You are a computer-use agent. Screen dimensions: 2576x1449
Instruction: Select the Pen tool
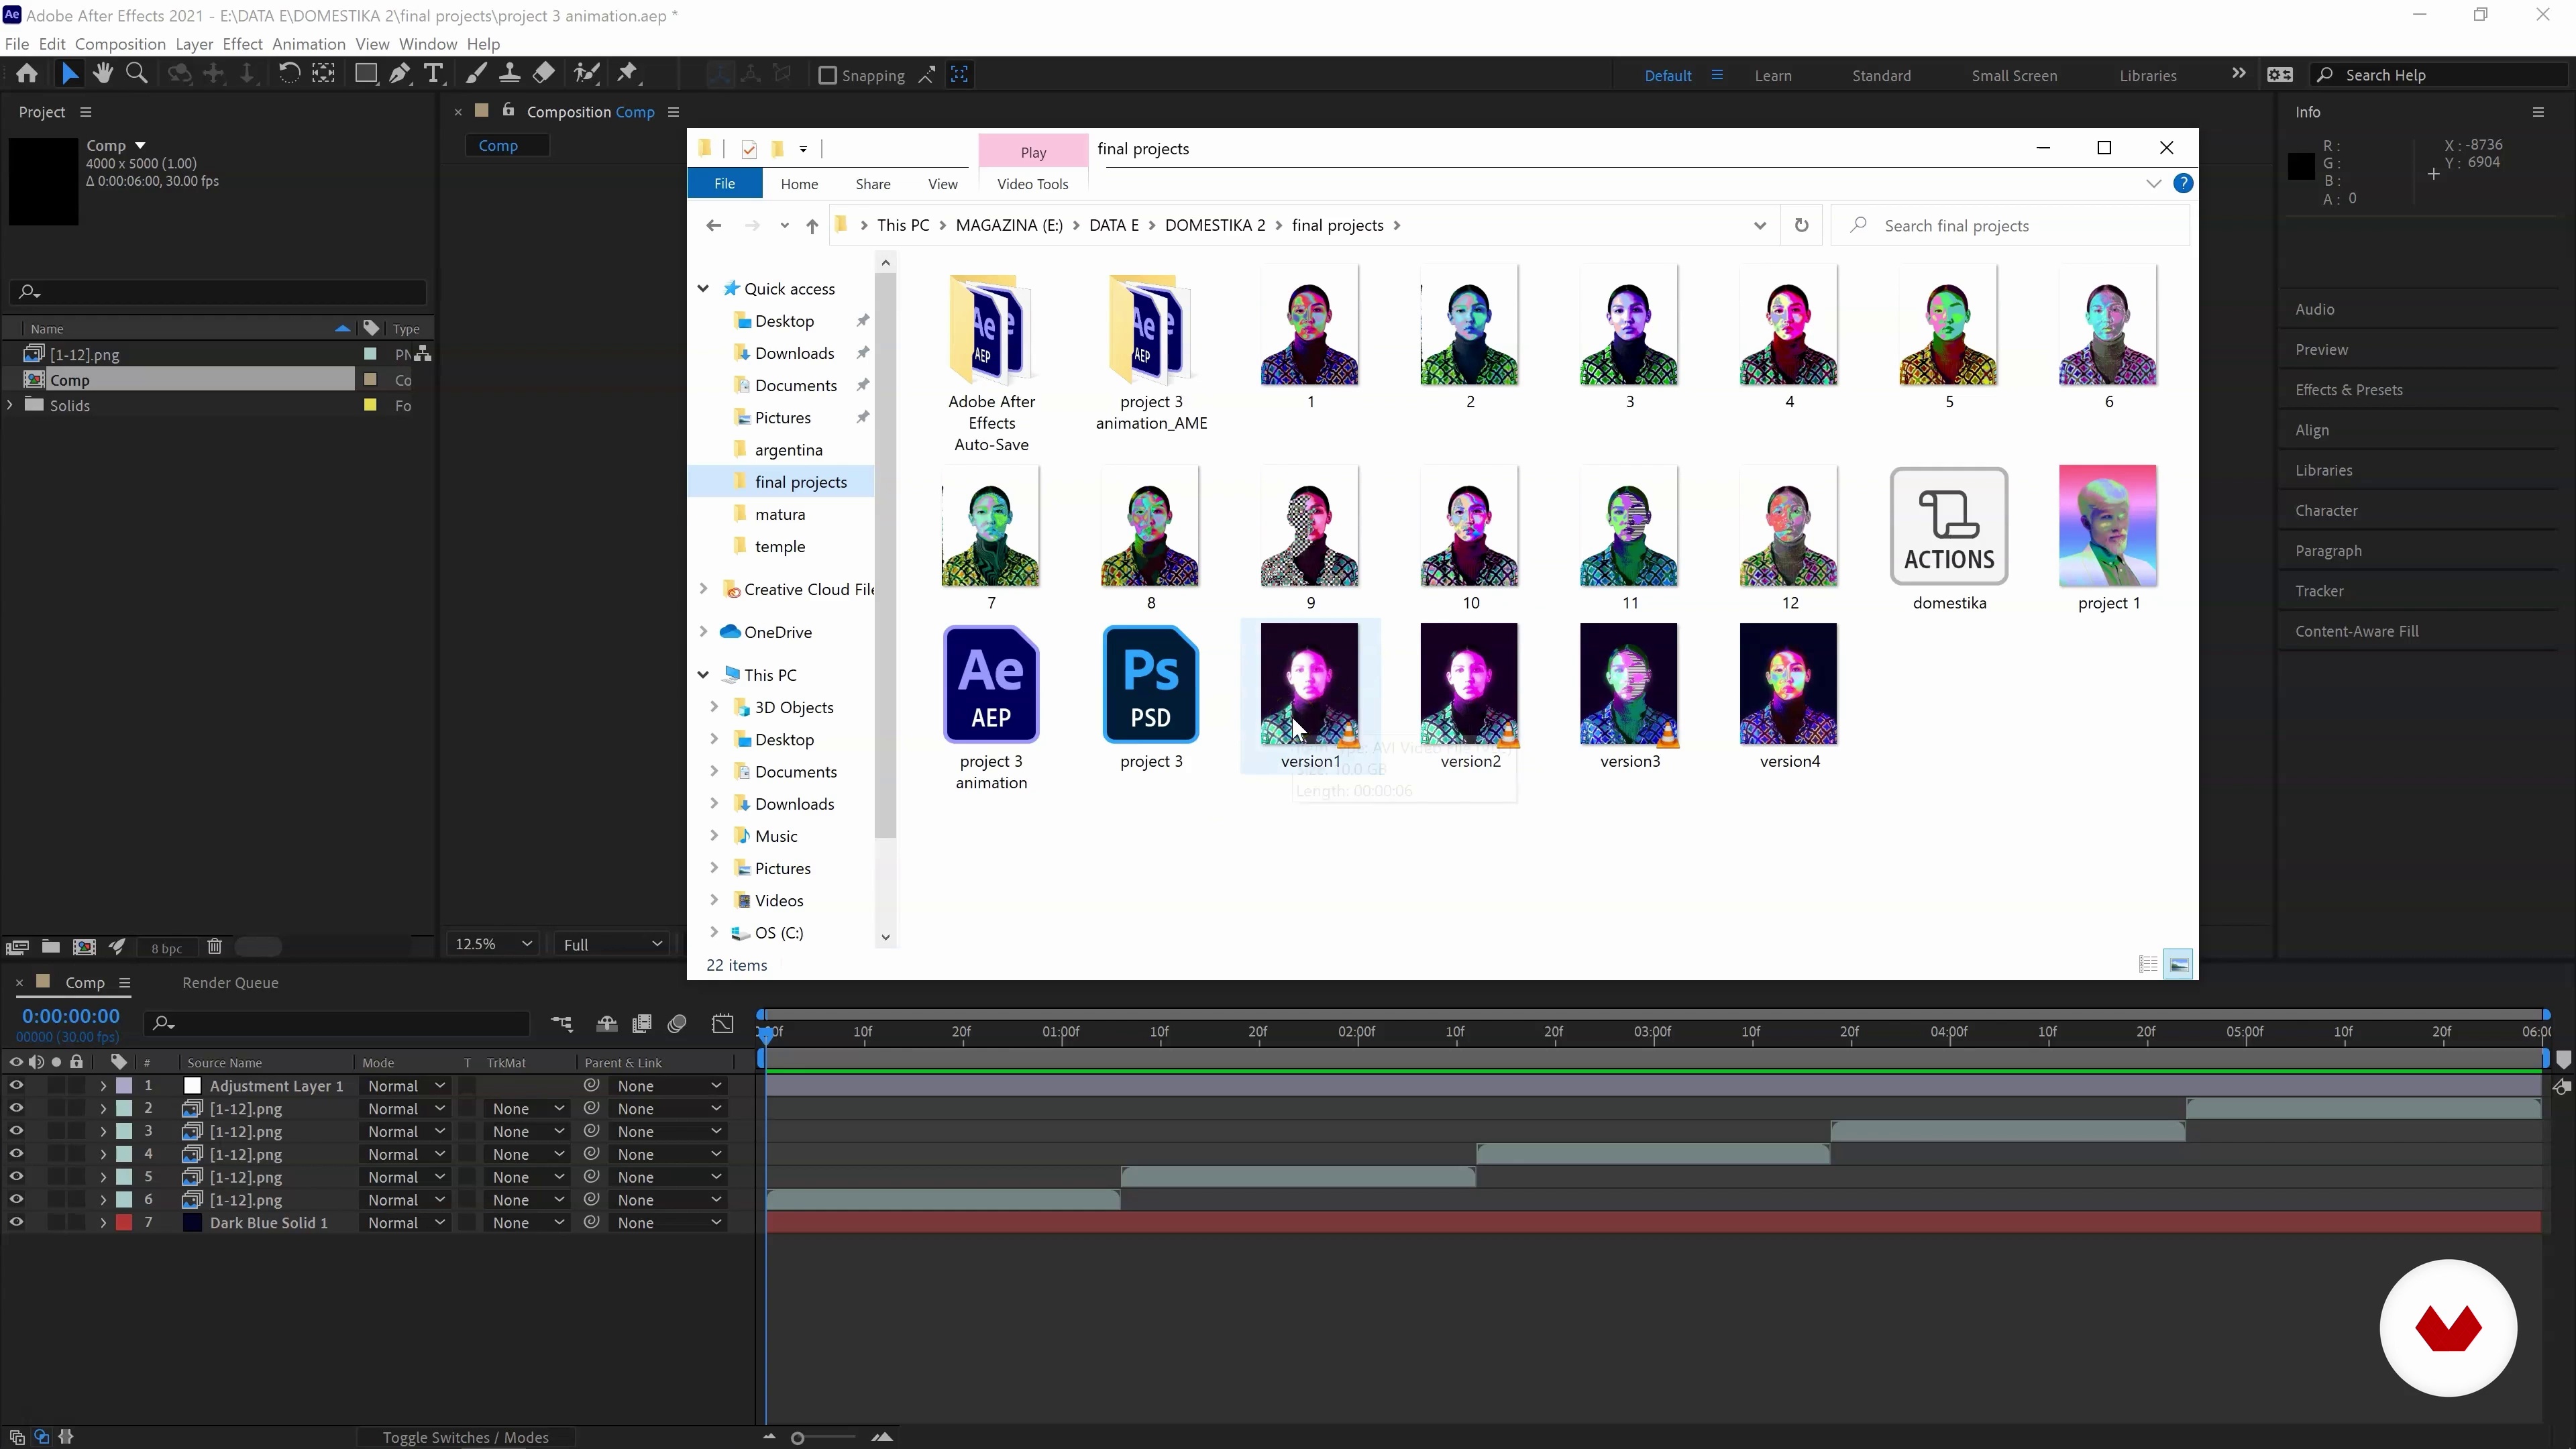tap(399, 73)
